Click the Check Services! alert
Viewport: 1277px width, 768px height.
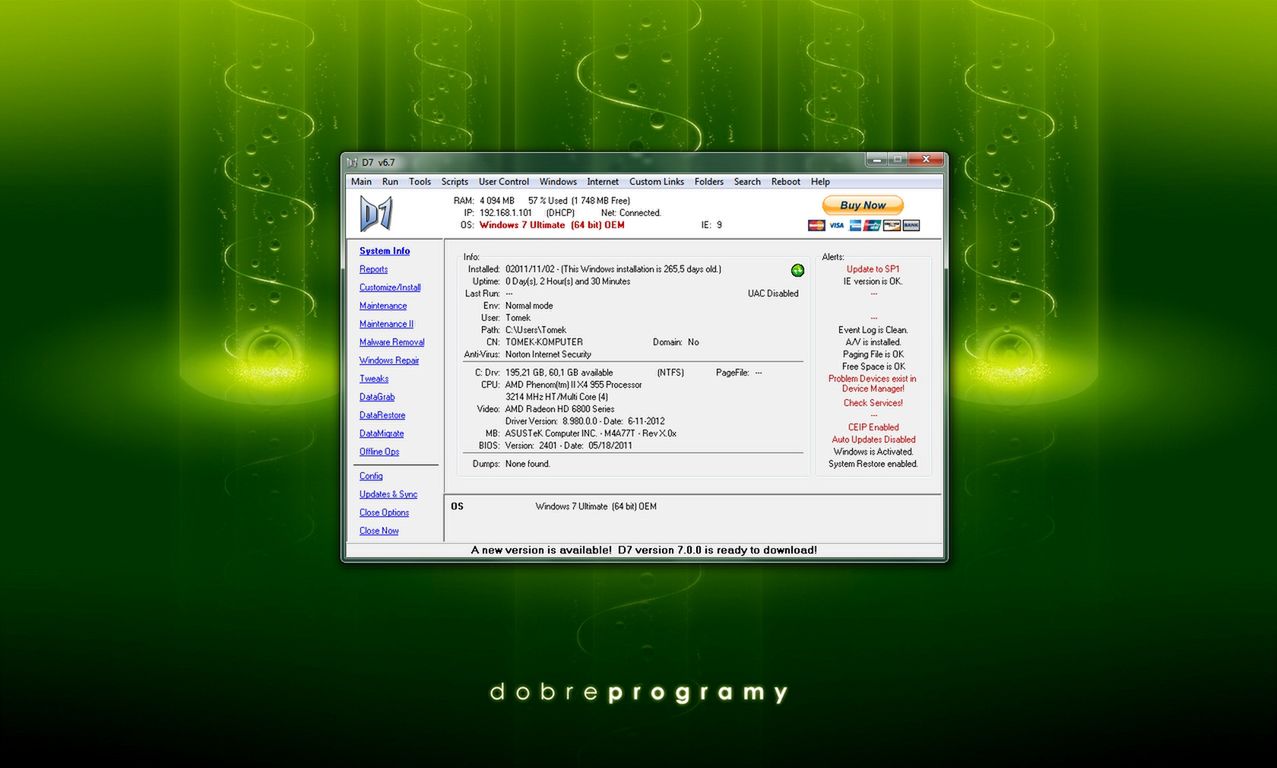tap(873, 403)
